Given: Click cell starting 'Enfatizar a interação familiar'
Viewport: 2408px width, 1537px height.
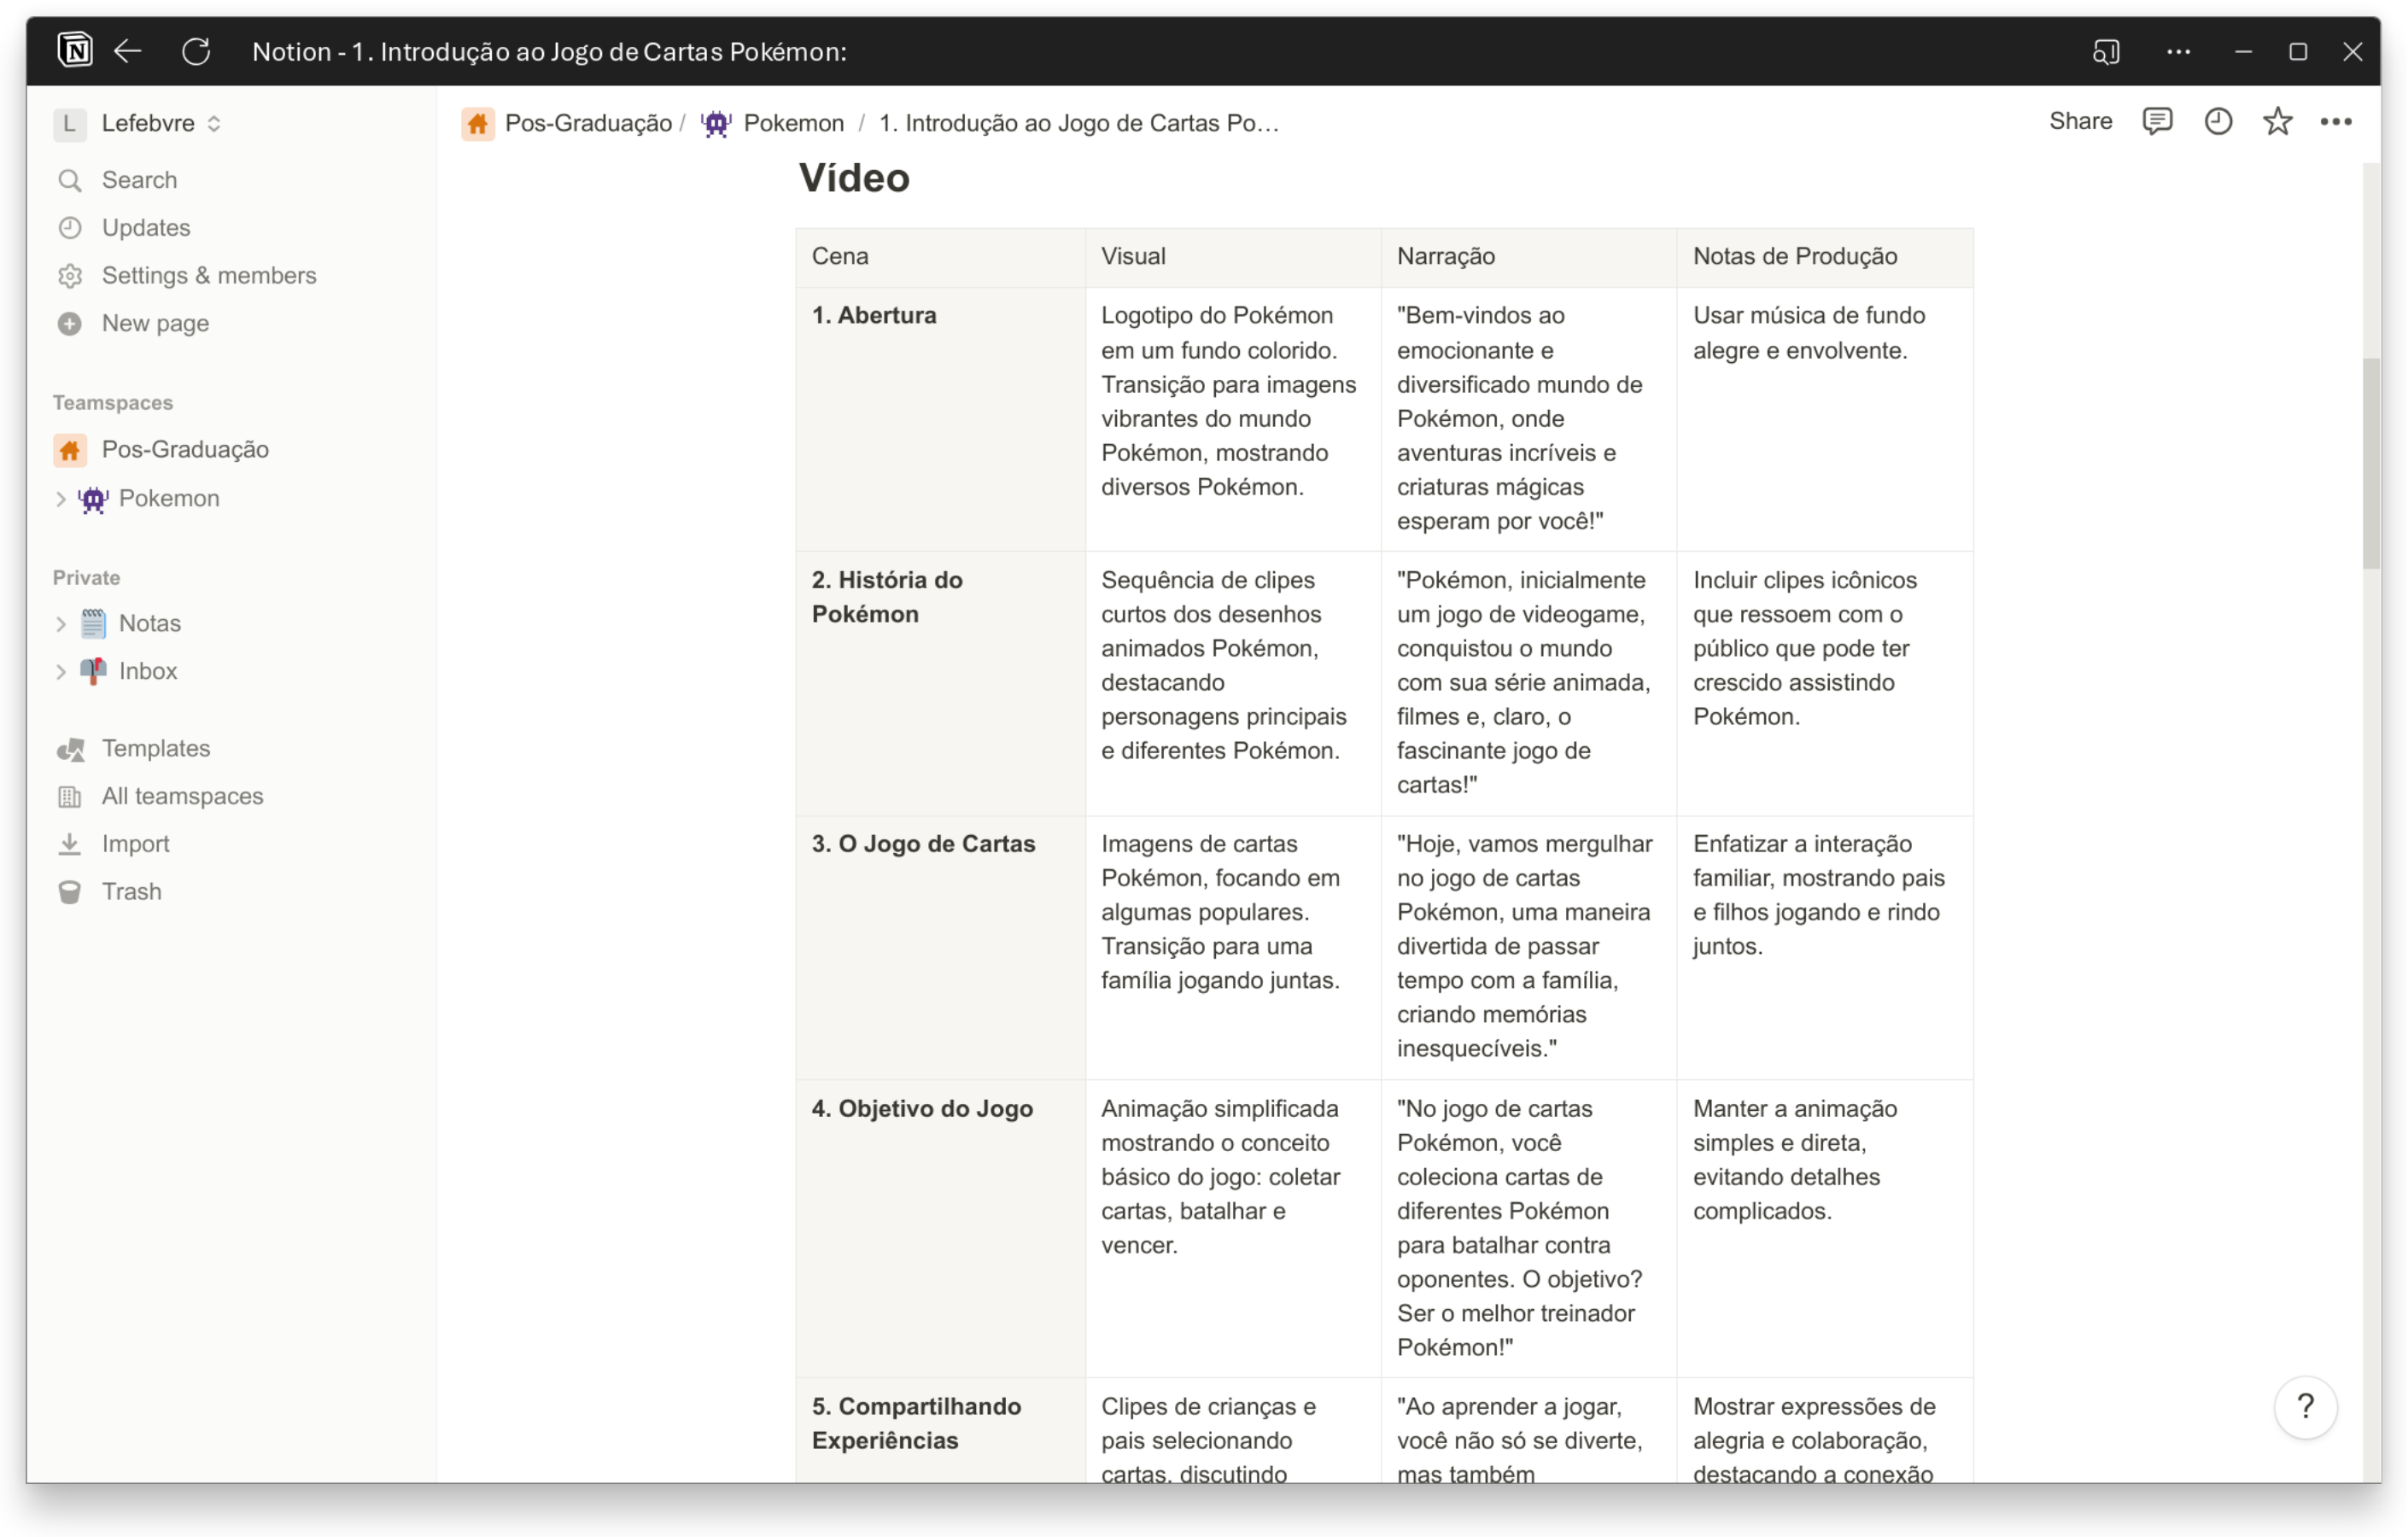Looking at the screenshot, I should pos(1825,947).
